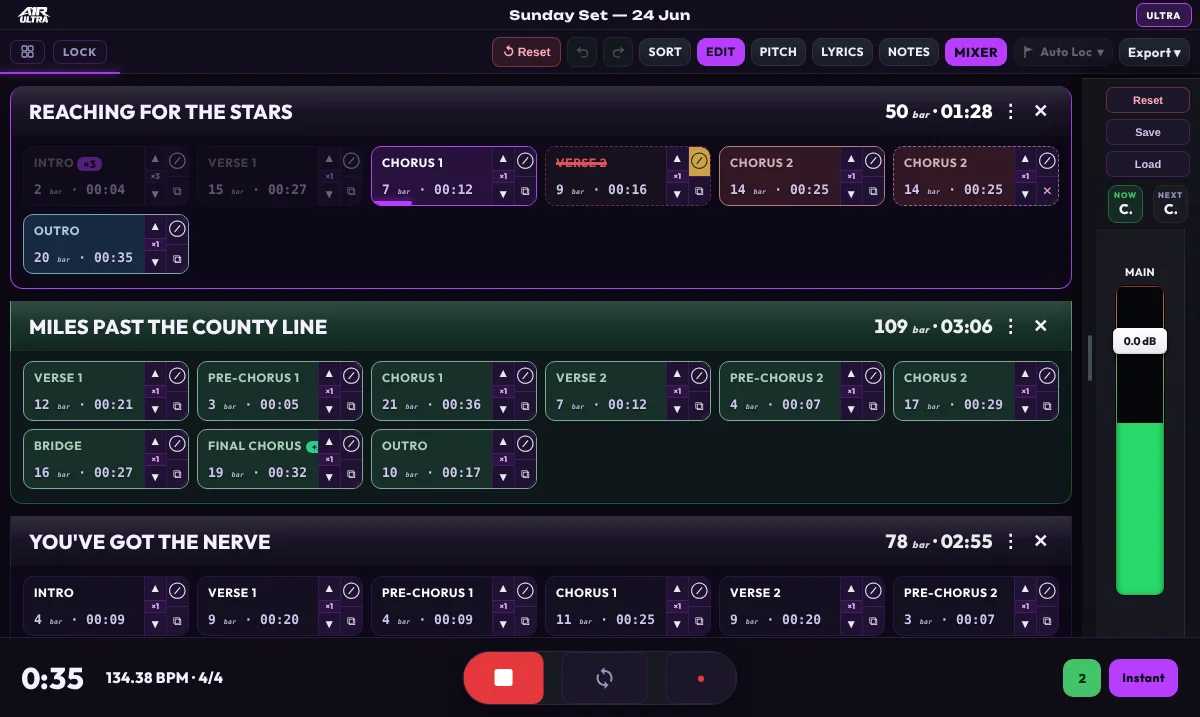Click the duplicate icon on the struck-through VERSE 2 card

(699, 191)
